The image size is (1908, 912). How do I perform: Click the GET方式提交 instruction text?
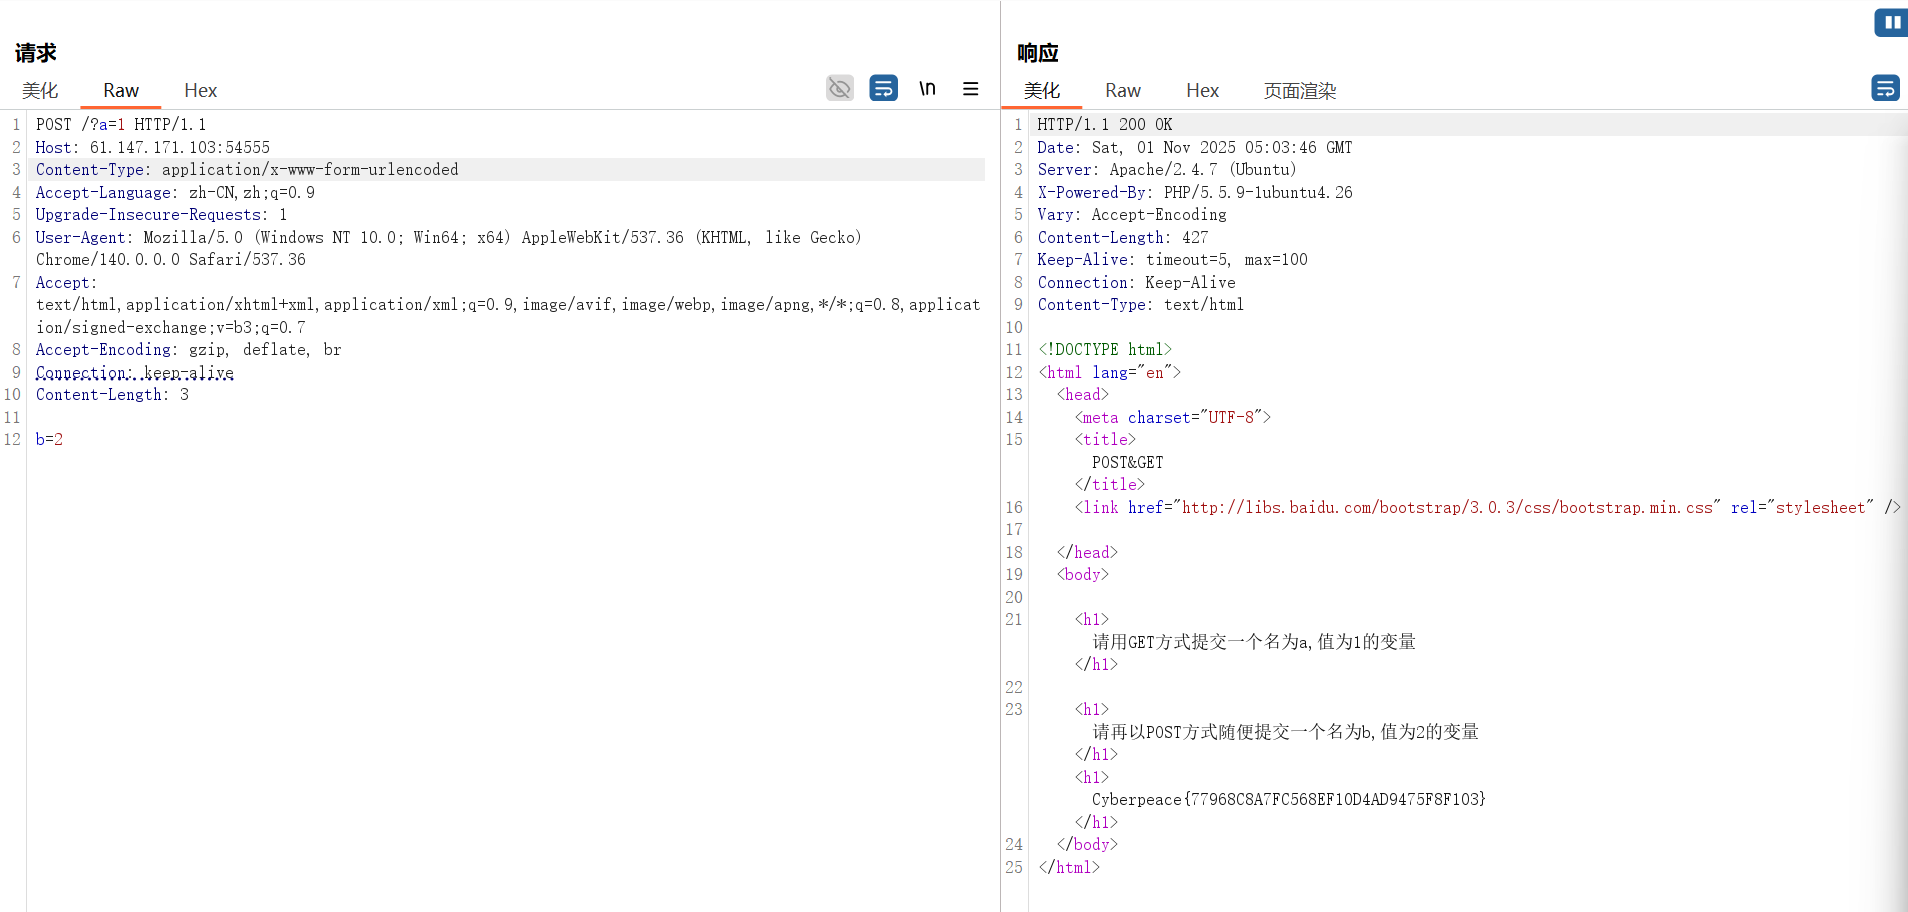(x=1254, y=642)
